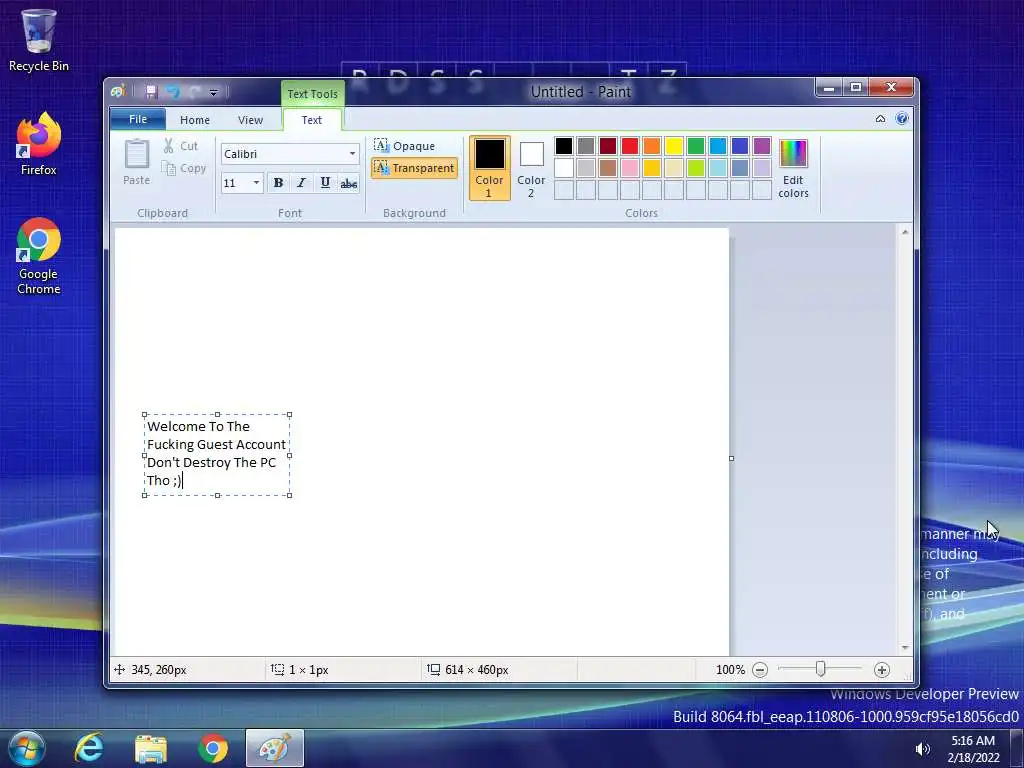This screenshot has height=768, width=1024.
Task: Toggle Underline text formatting
Action: [x=325, y=183]
